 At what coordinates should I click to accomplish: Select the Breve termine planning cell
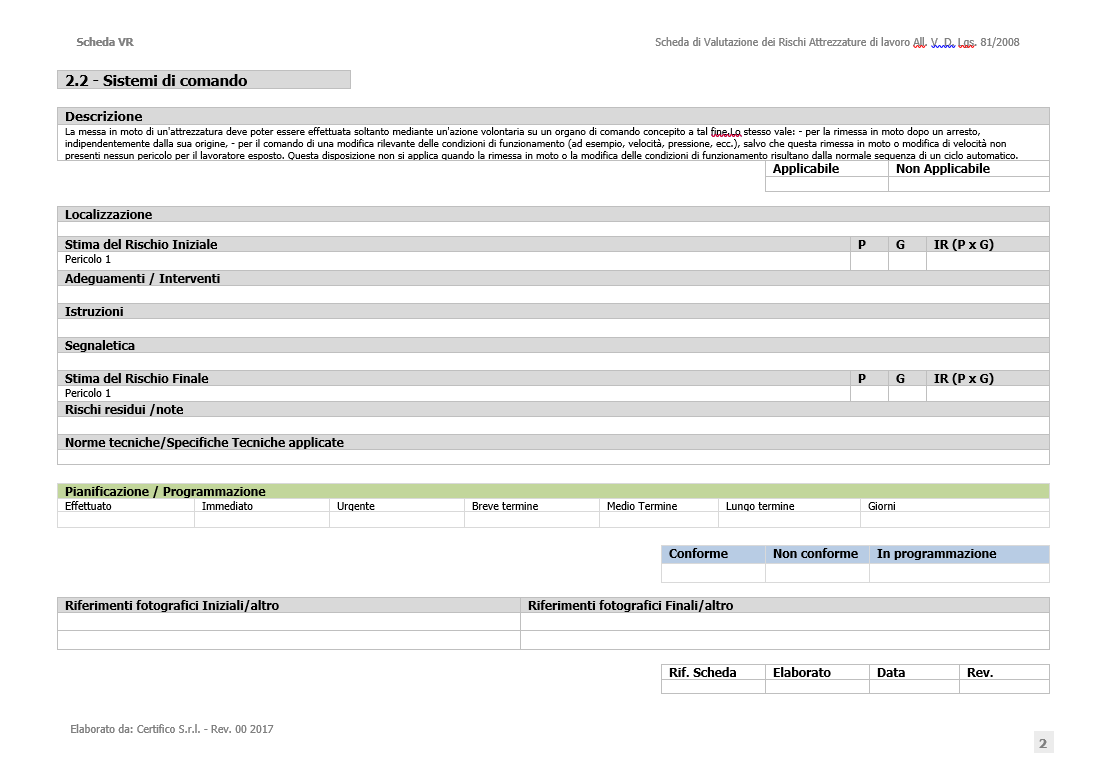(x=531, y=519)
